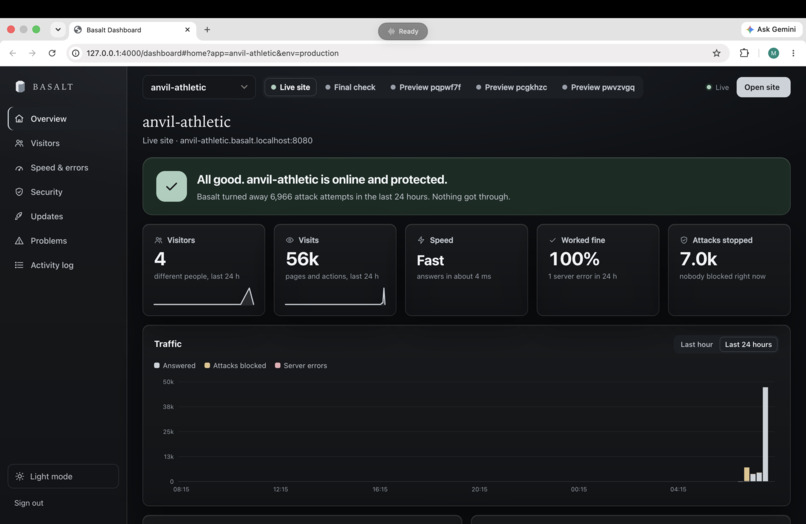806x524 pixels.
Task: Open the Chrome three-dot menu
Action: point(793,53)
